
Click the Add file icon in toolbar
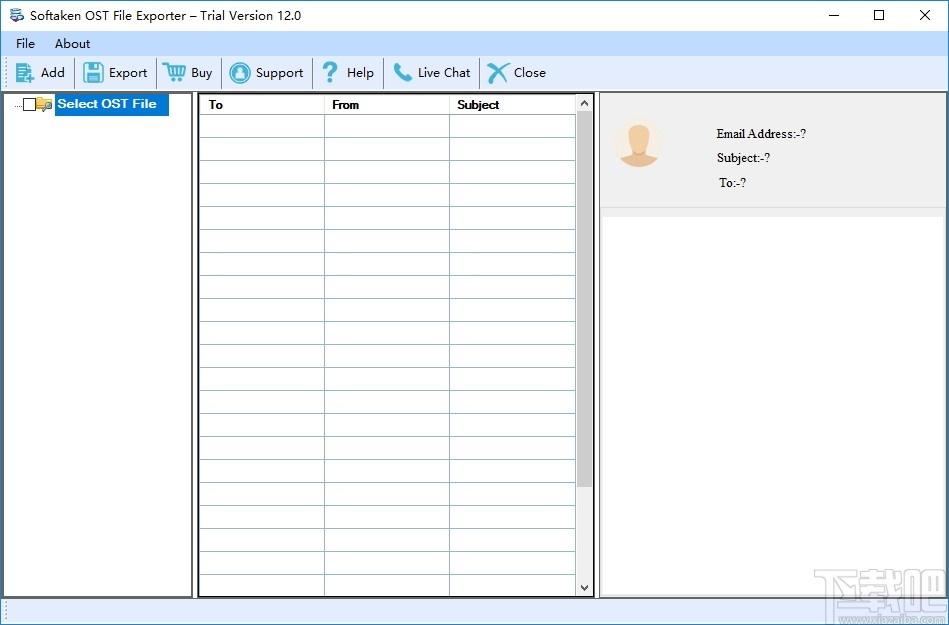[x=25, y=73]
